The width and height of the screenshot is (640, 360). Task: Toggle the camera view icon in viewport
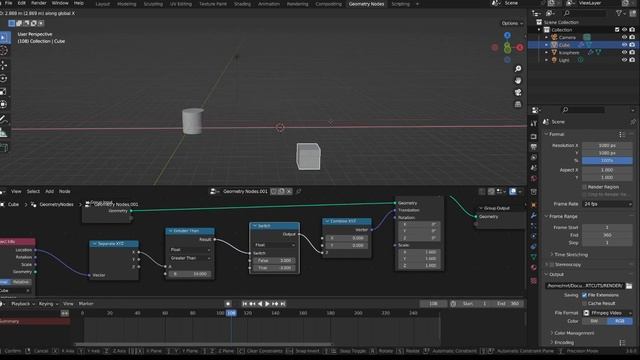coord(518,92)
